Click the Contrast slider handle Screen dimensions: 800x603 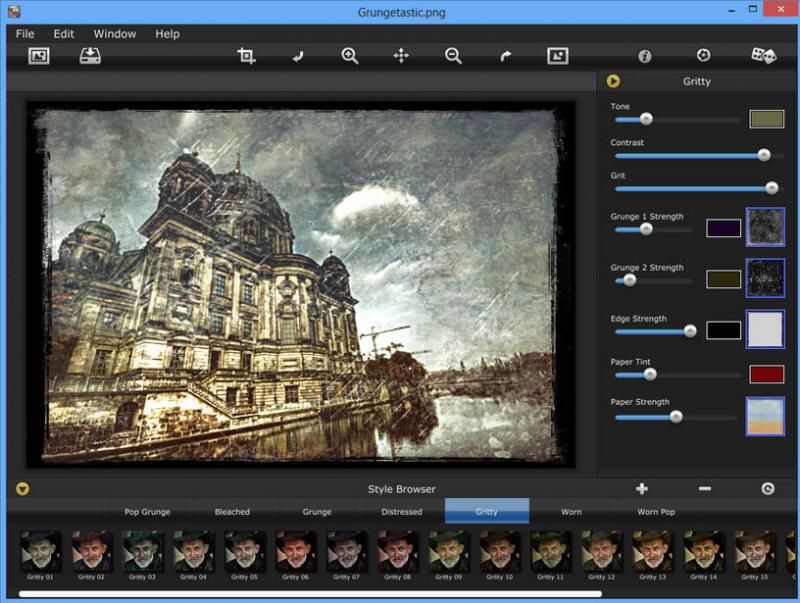[x=764, y=155]
